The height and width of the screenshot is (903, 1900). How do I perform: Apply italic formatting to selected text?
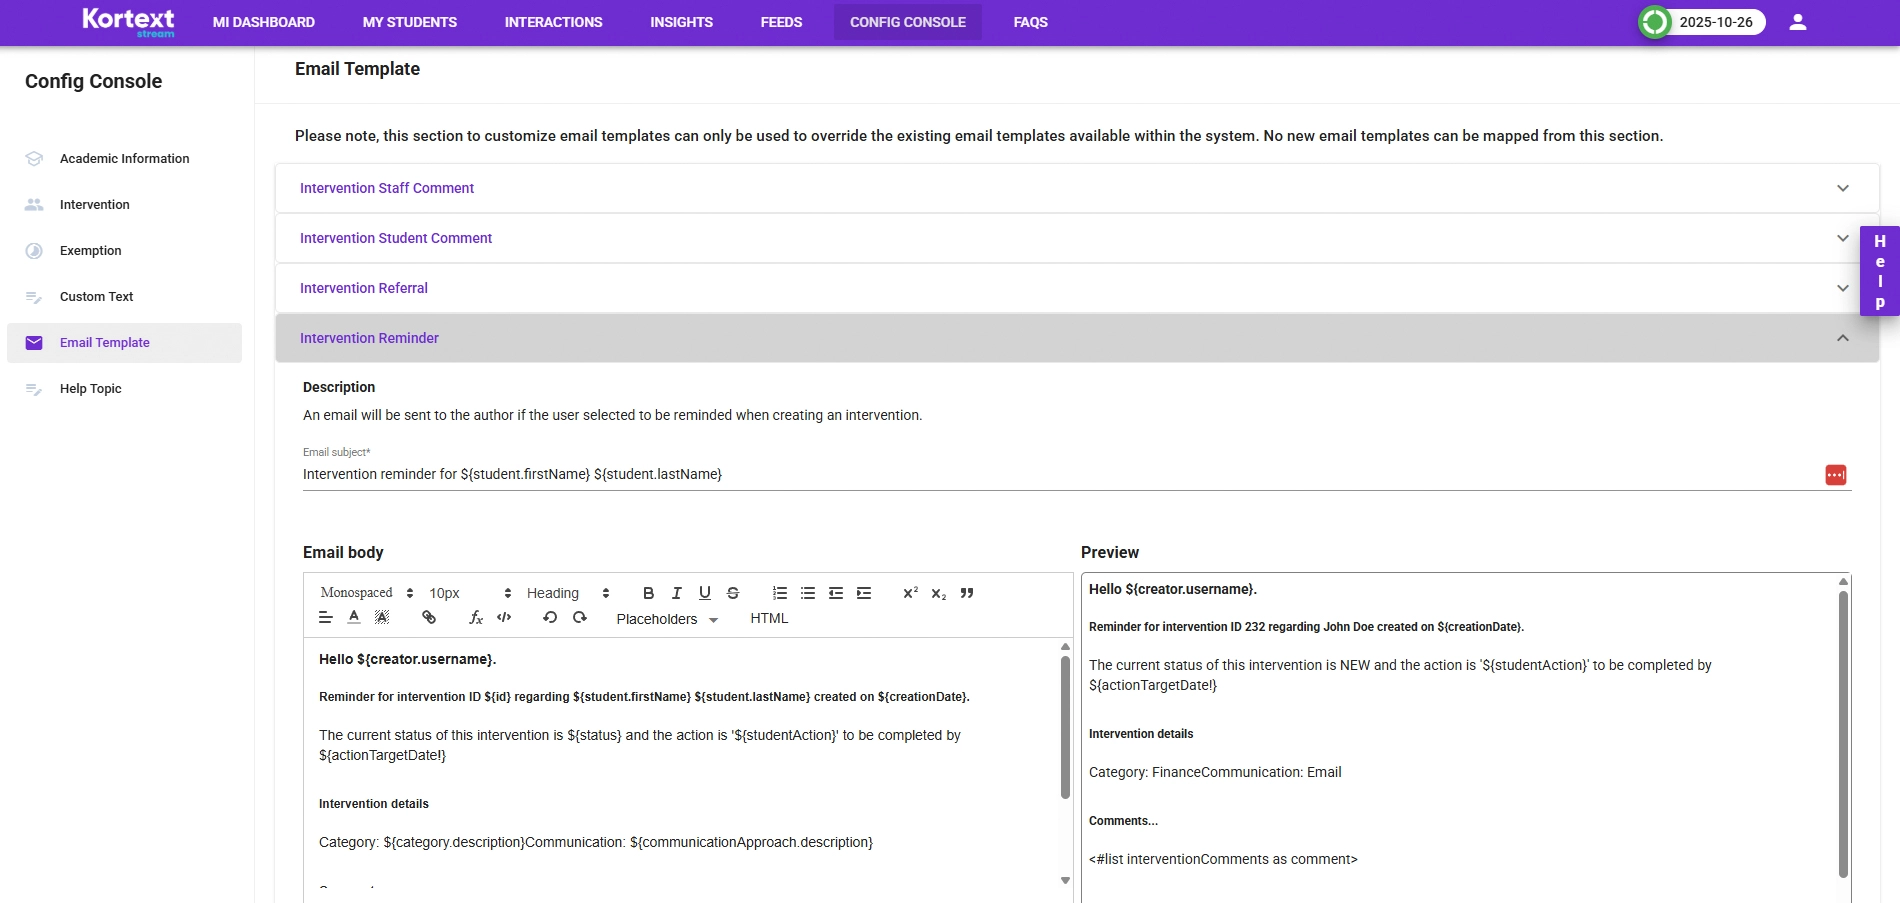click(676, 593)
